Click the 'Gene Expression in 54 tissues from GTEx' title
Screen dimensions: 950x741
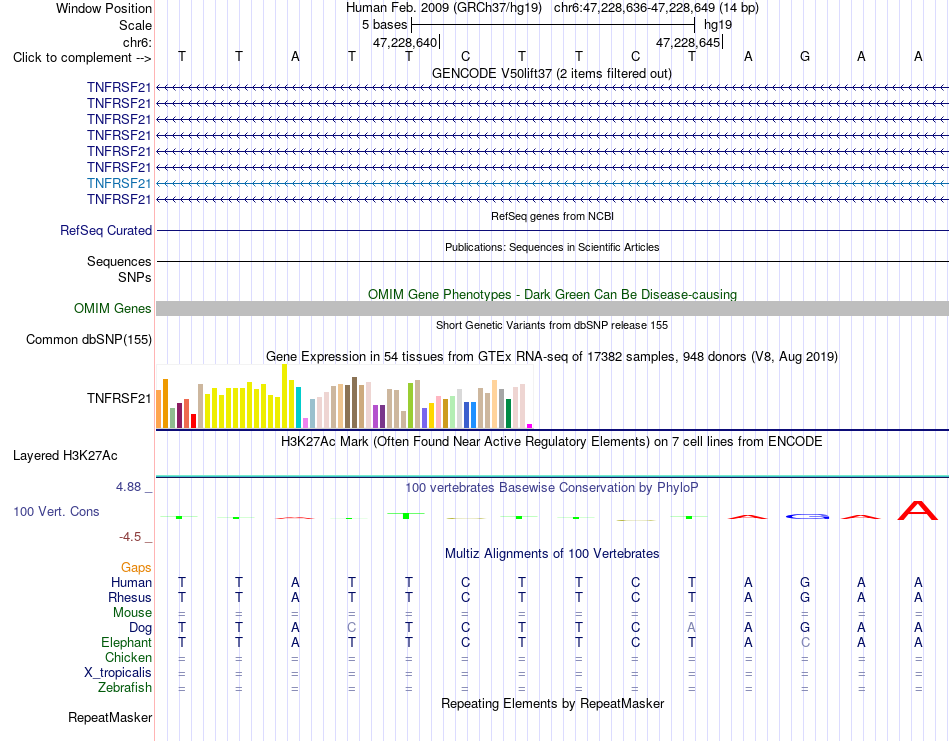552,356
